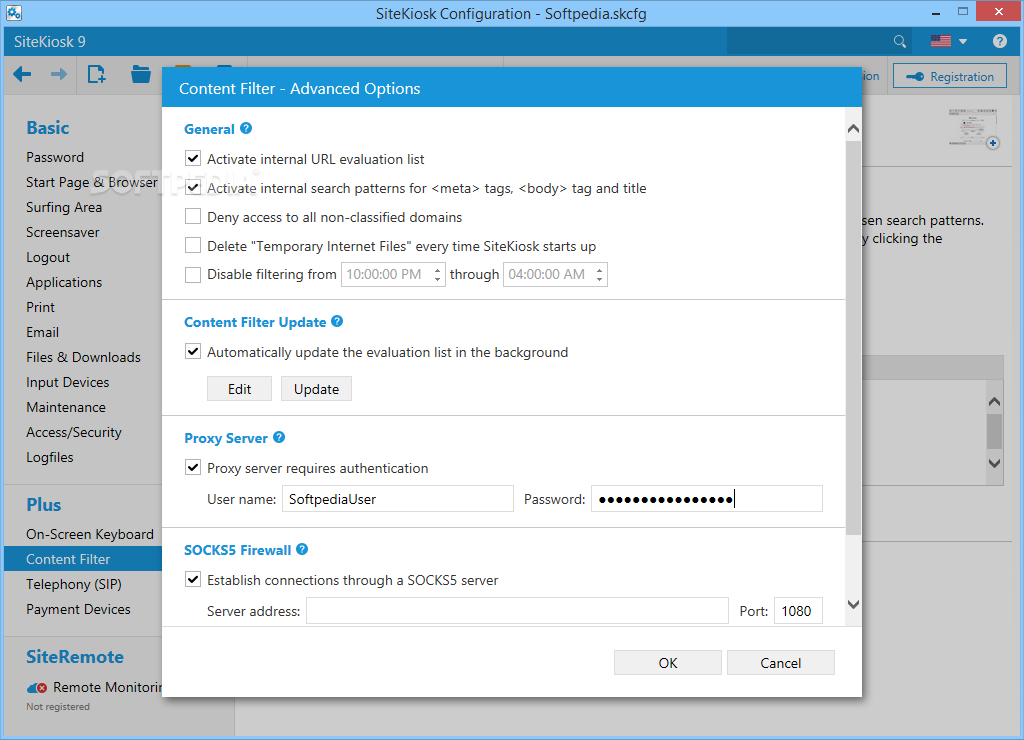The height and width of the screenshot is (740, 1024).
Task: Open Start Page & Browser settings
Action: click(91, 182)
